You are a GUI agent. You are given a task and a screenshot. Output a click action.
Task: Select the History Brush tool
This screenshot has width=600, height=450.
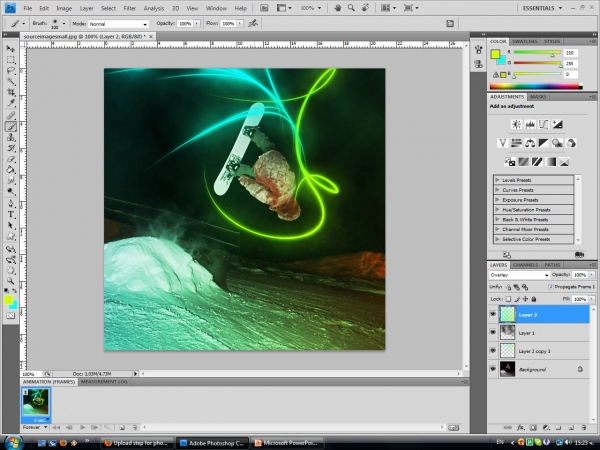tap(10, 148)
